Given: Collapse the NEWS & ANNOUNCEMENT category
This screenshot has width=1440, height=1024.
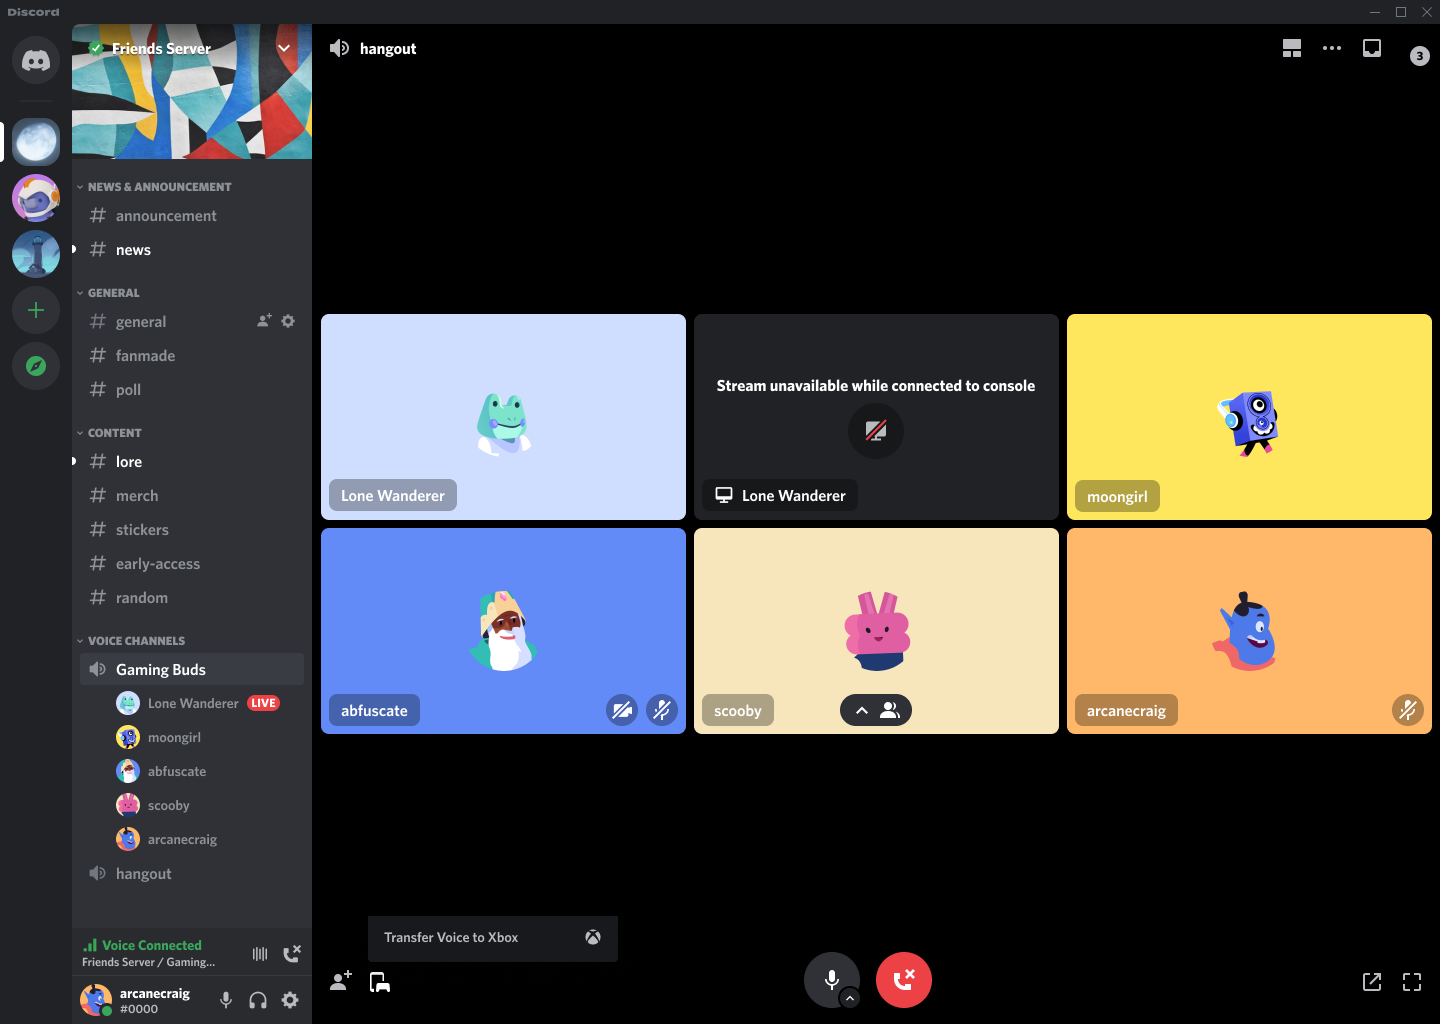Looking at the screenshot, I should pos(159,187).
